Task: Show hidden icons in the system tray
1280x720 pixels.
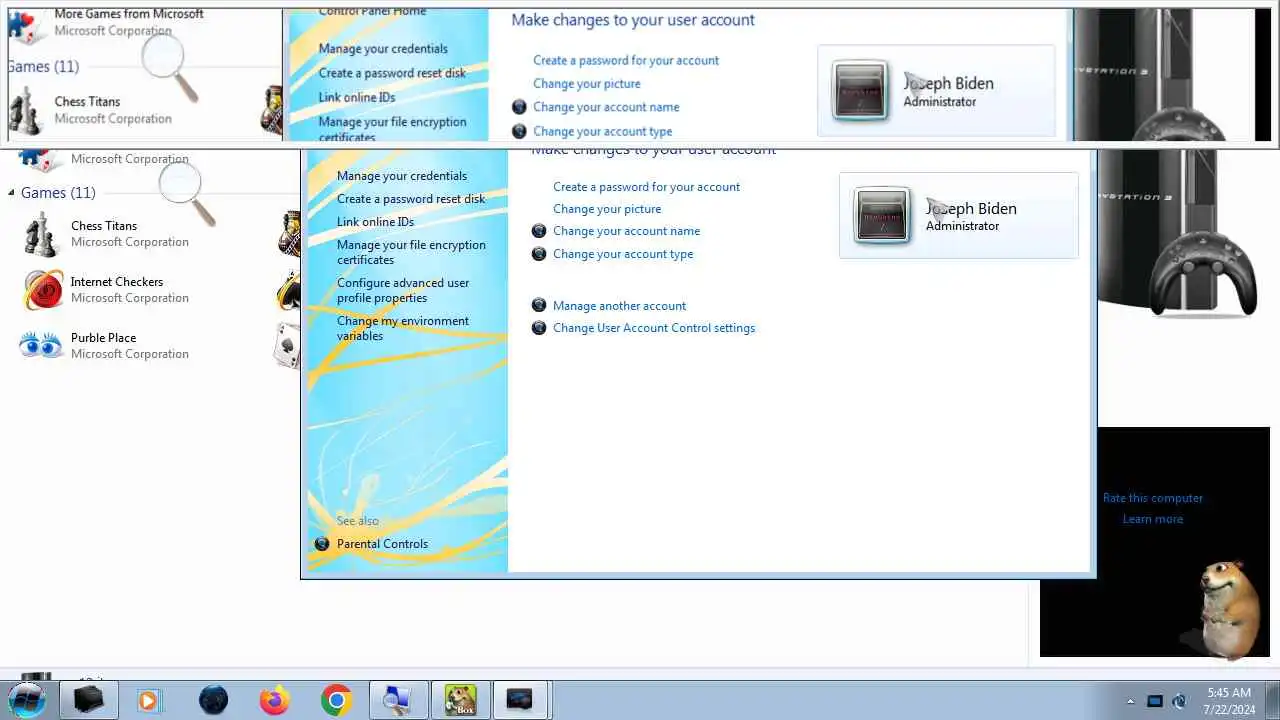Action: 1131,701
